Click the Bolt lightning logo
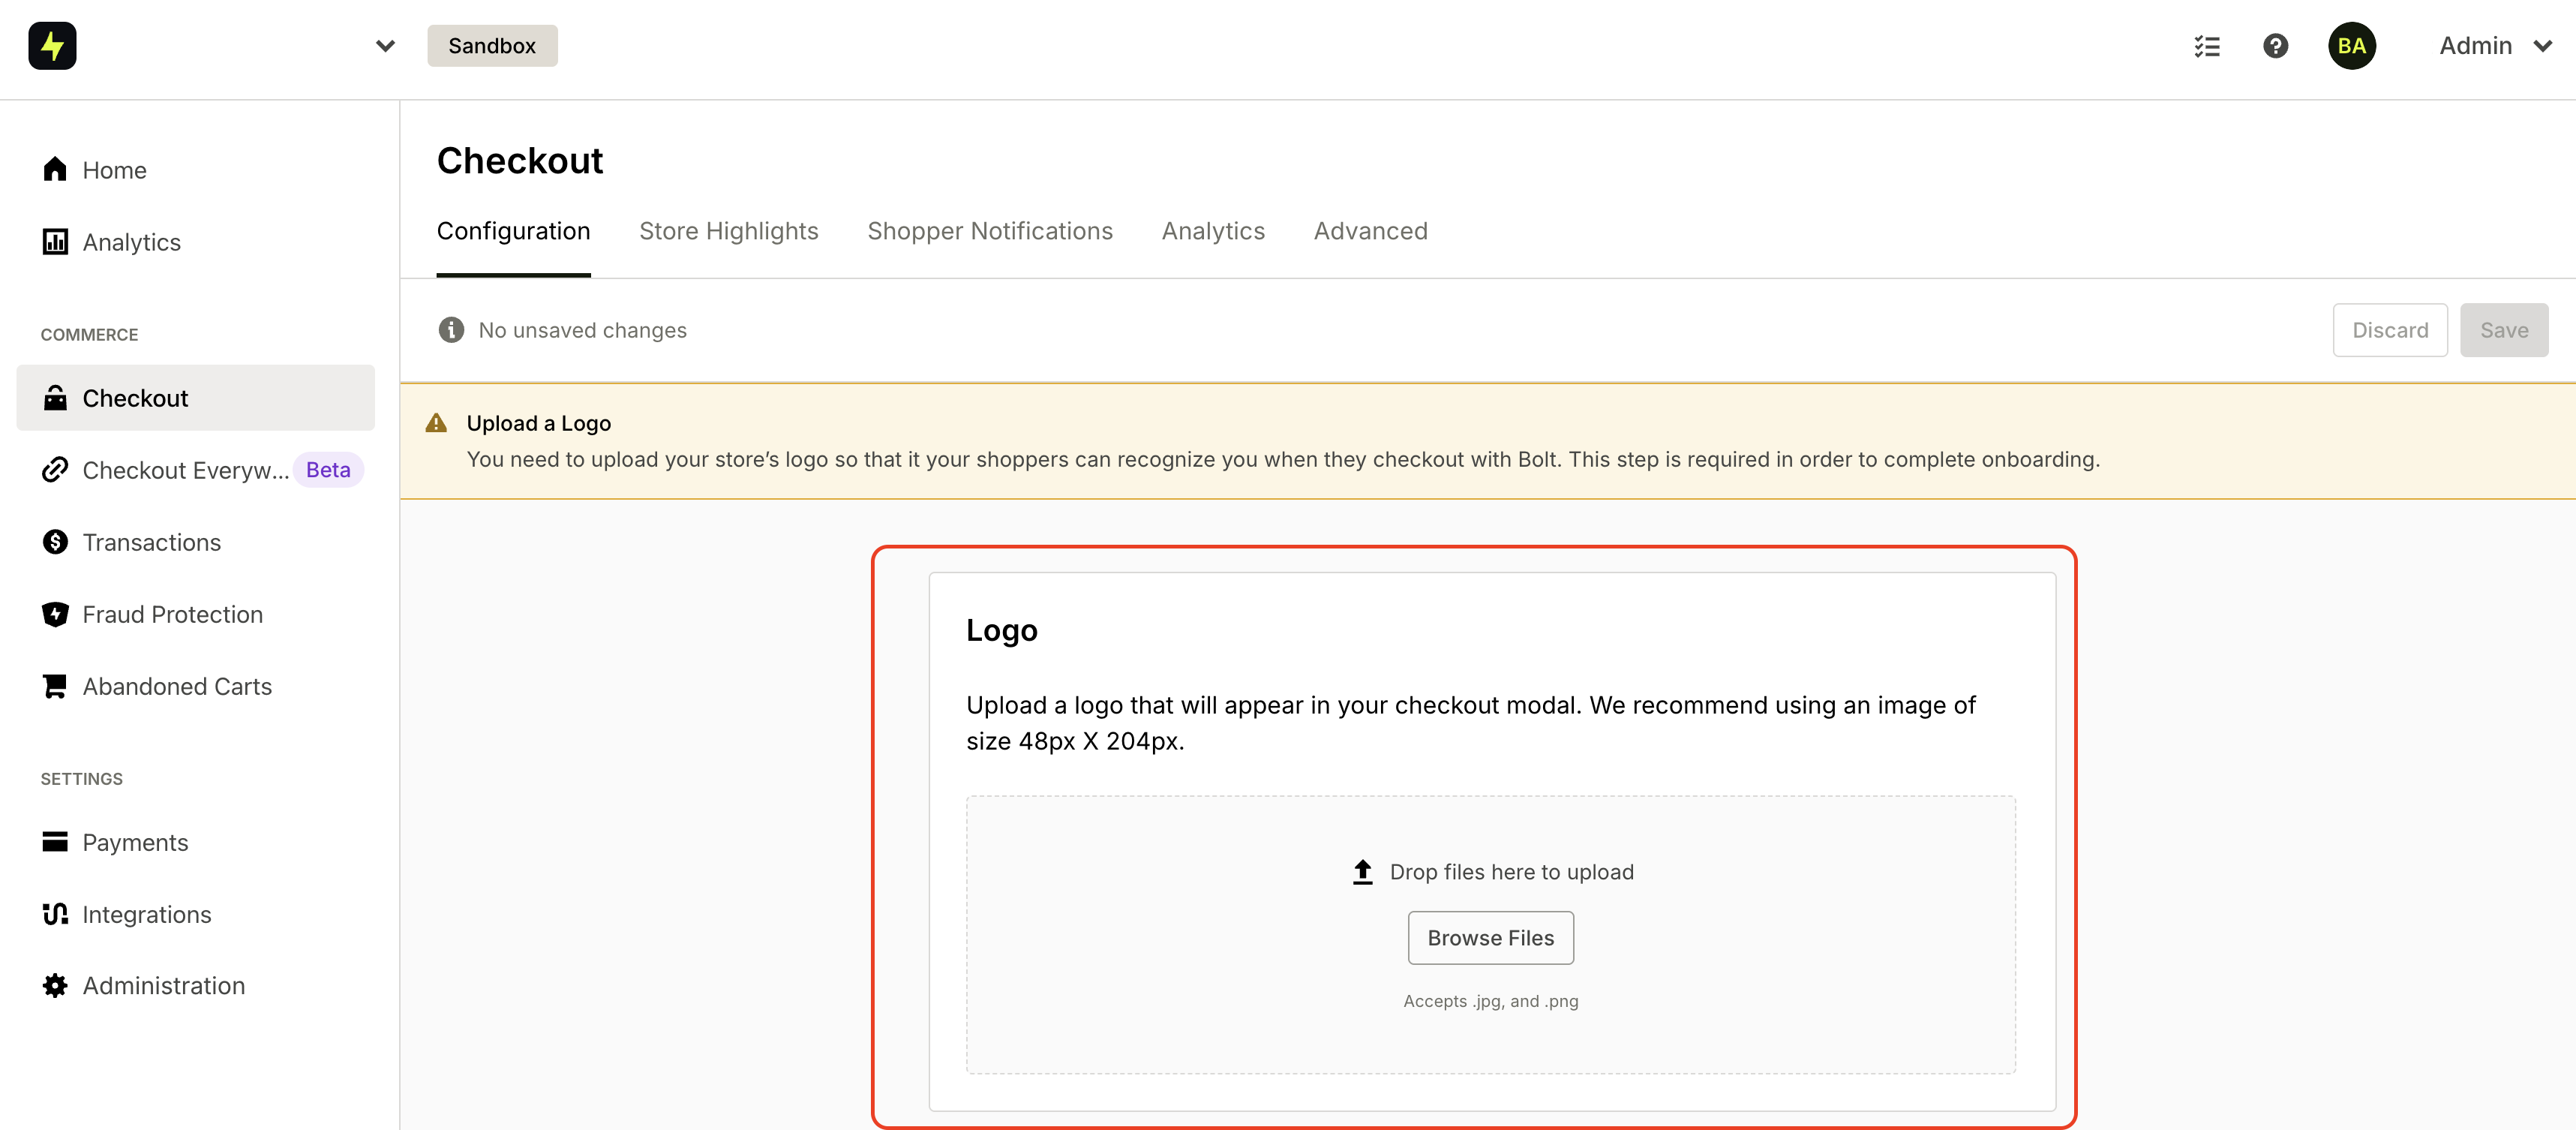The image size is (2576, 1130). pyautogui.click(x=52, y=46)
